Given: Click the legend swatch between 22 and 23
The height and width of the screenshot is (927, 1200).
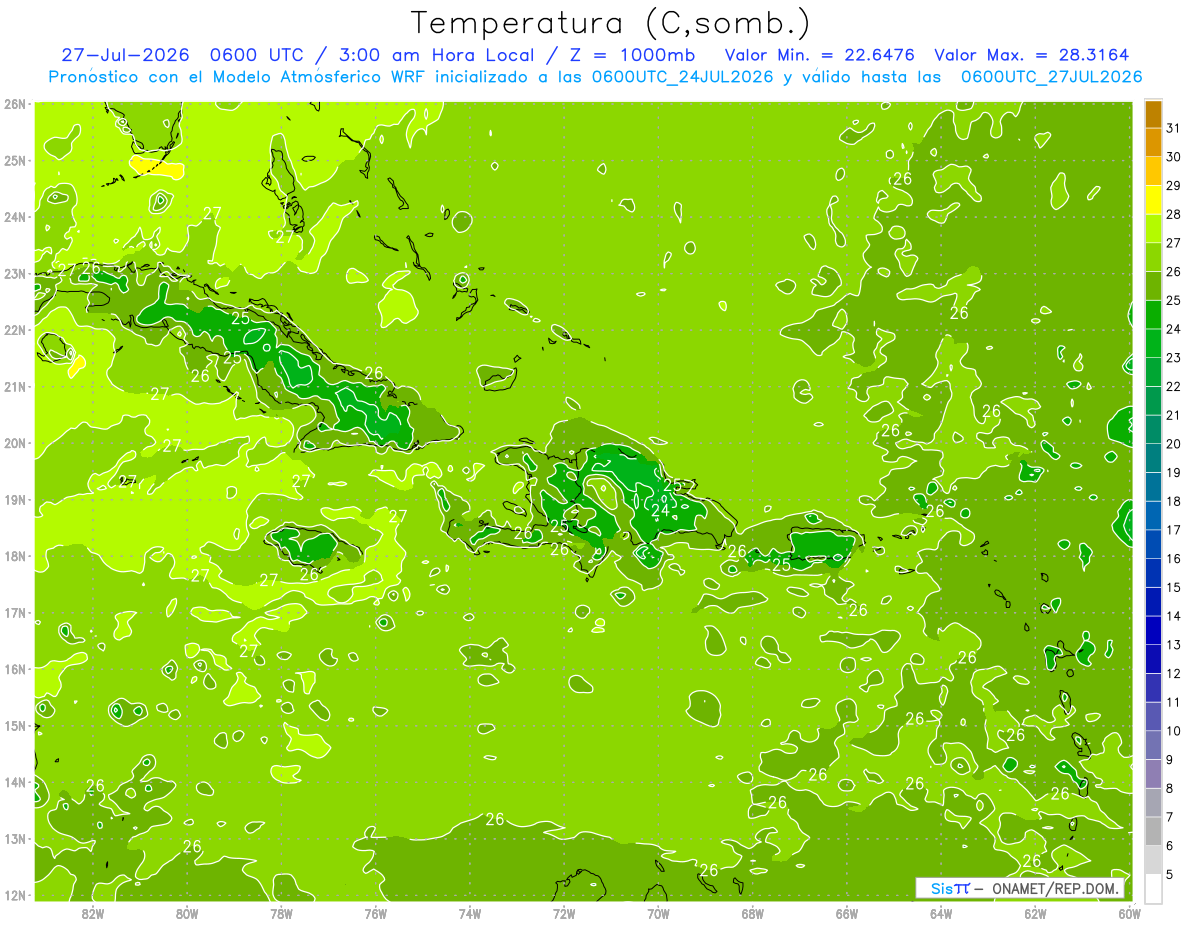Looking at the screenshot, I should pos(1153,372).
